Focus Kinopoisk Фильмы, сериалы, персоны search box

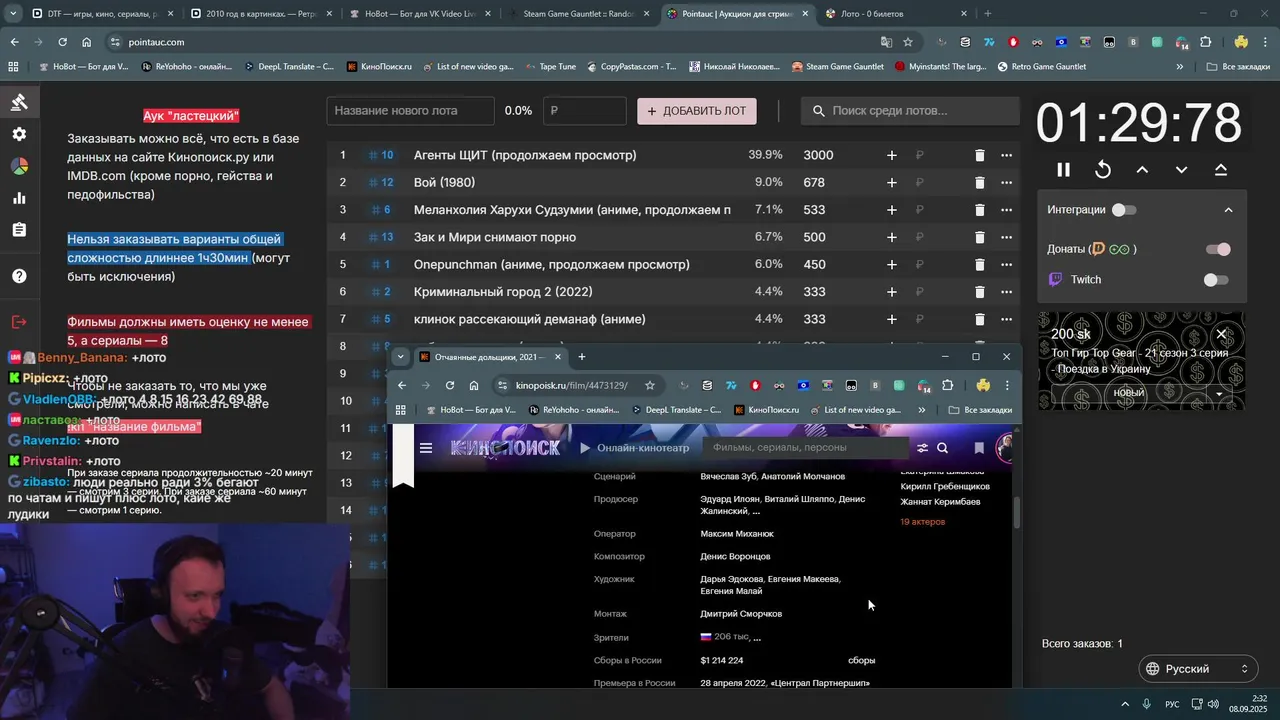pyautogui.click(x=805, y=448)
